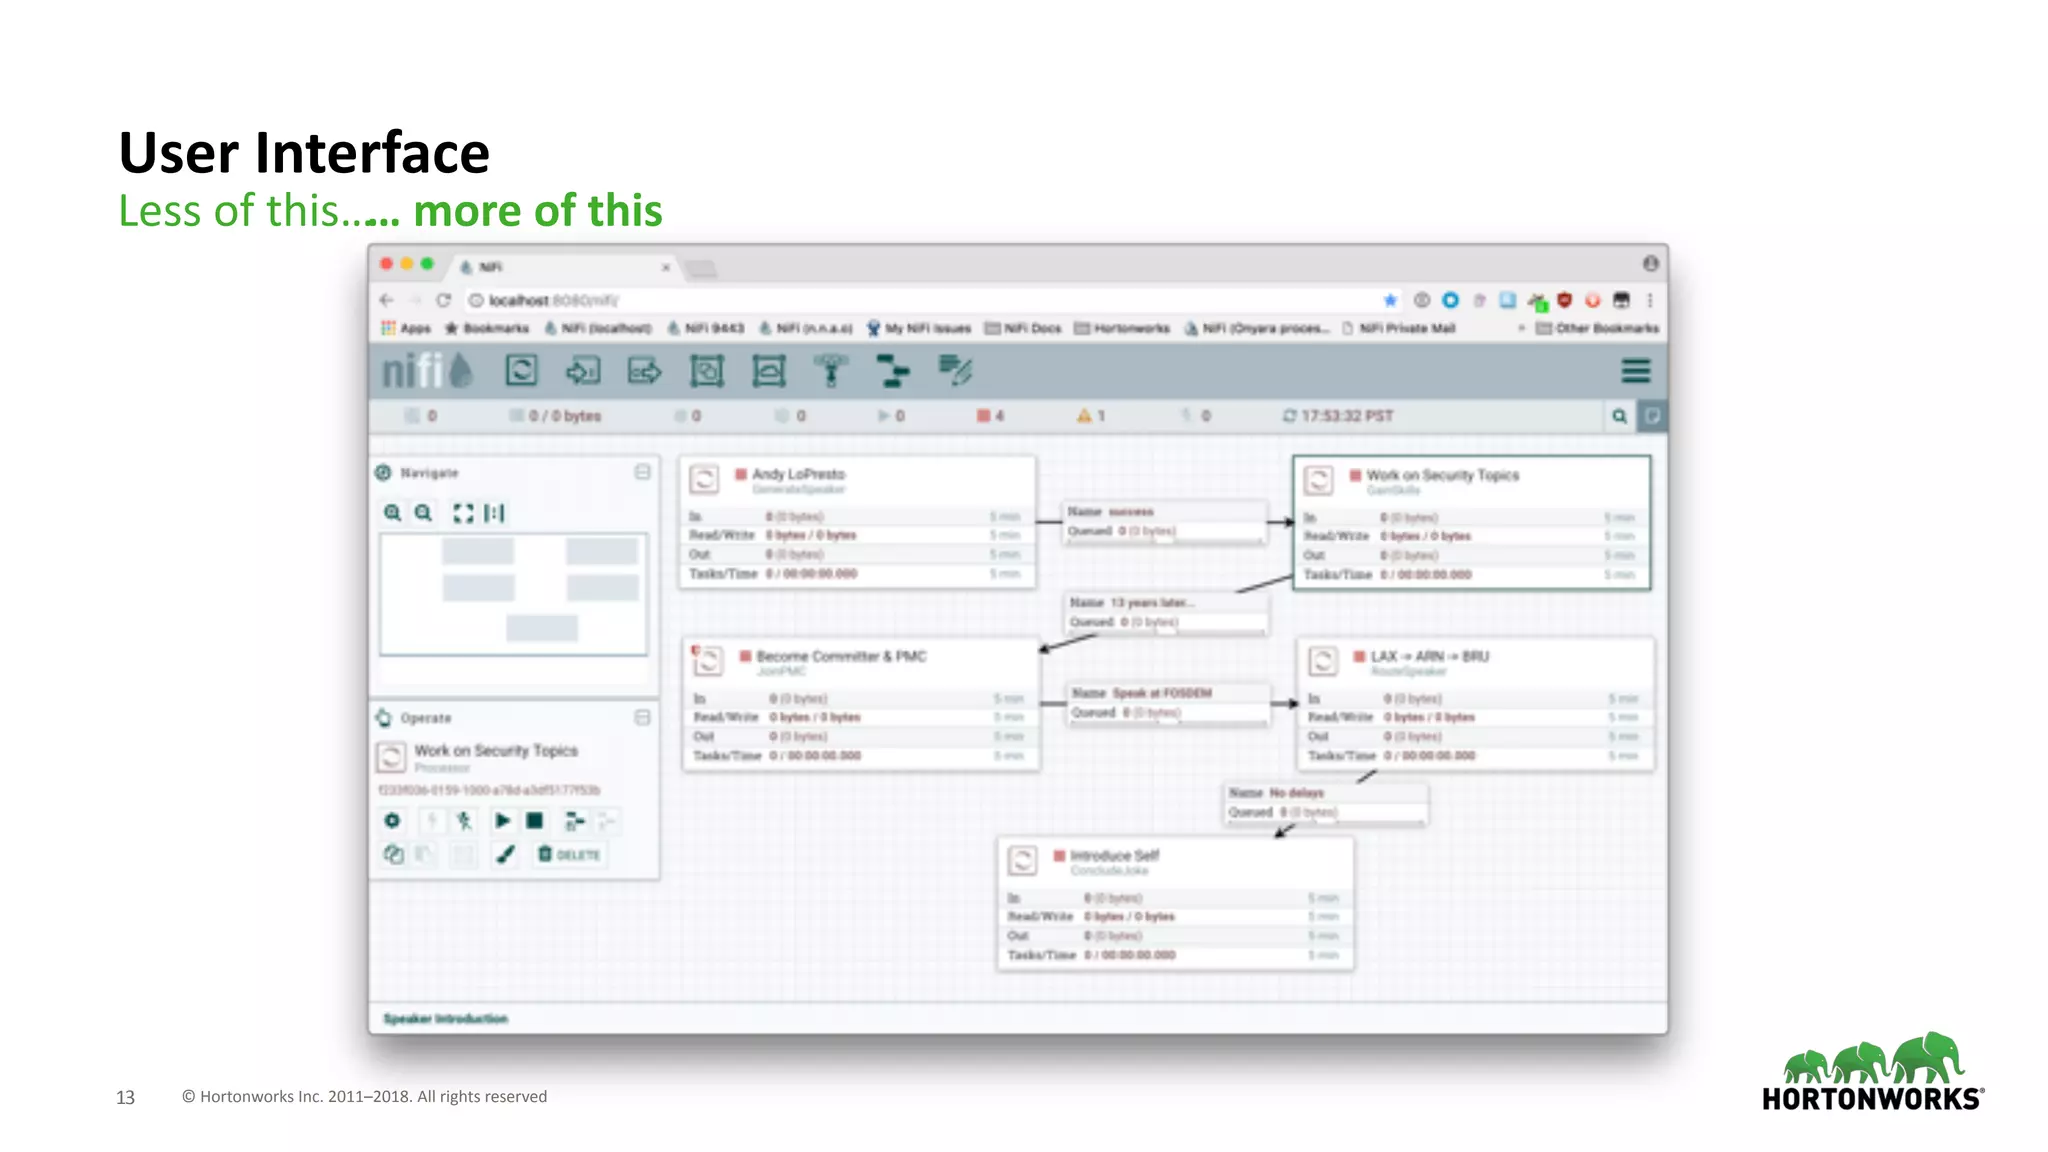Go back in the browser
Image resolution: width=2048 pixels, height=1152 pixels.
click(387, 300)
